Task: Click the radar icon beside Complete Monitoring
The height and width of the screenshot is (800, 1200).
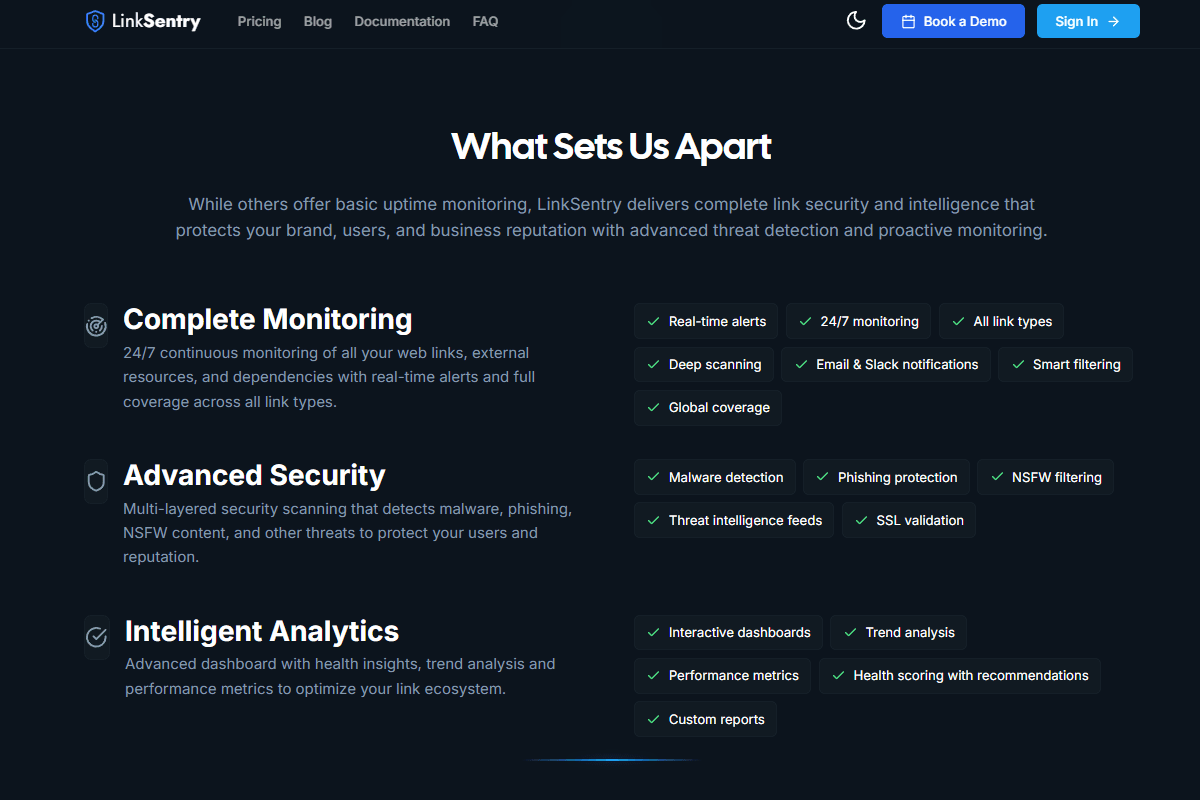Action: [x=96, y=326]
